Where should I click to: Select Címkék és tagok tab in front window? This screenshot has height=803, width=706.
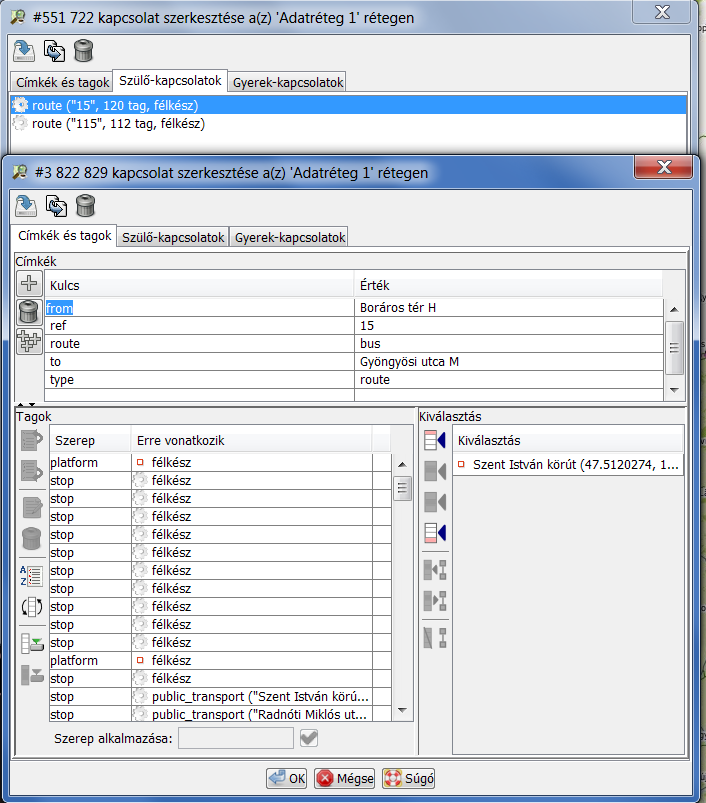click(x=65, y=236)
